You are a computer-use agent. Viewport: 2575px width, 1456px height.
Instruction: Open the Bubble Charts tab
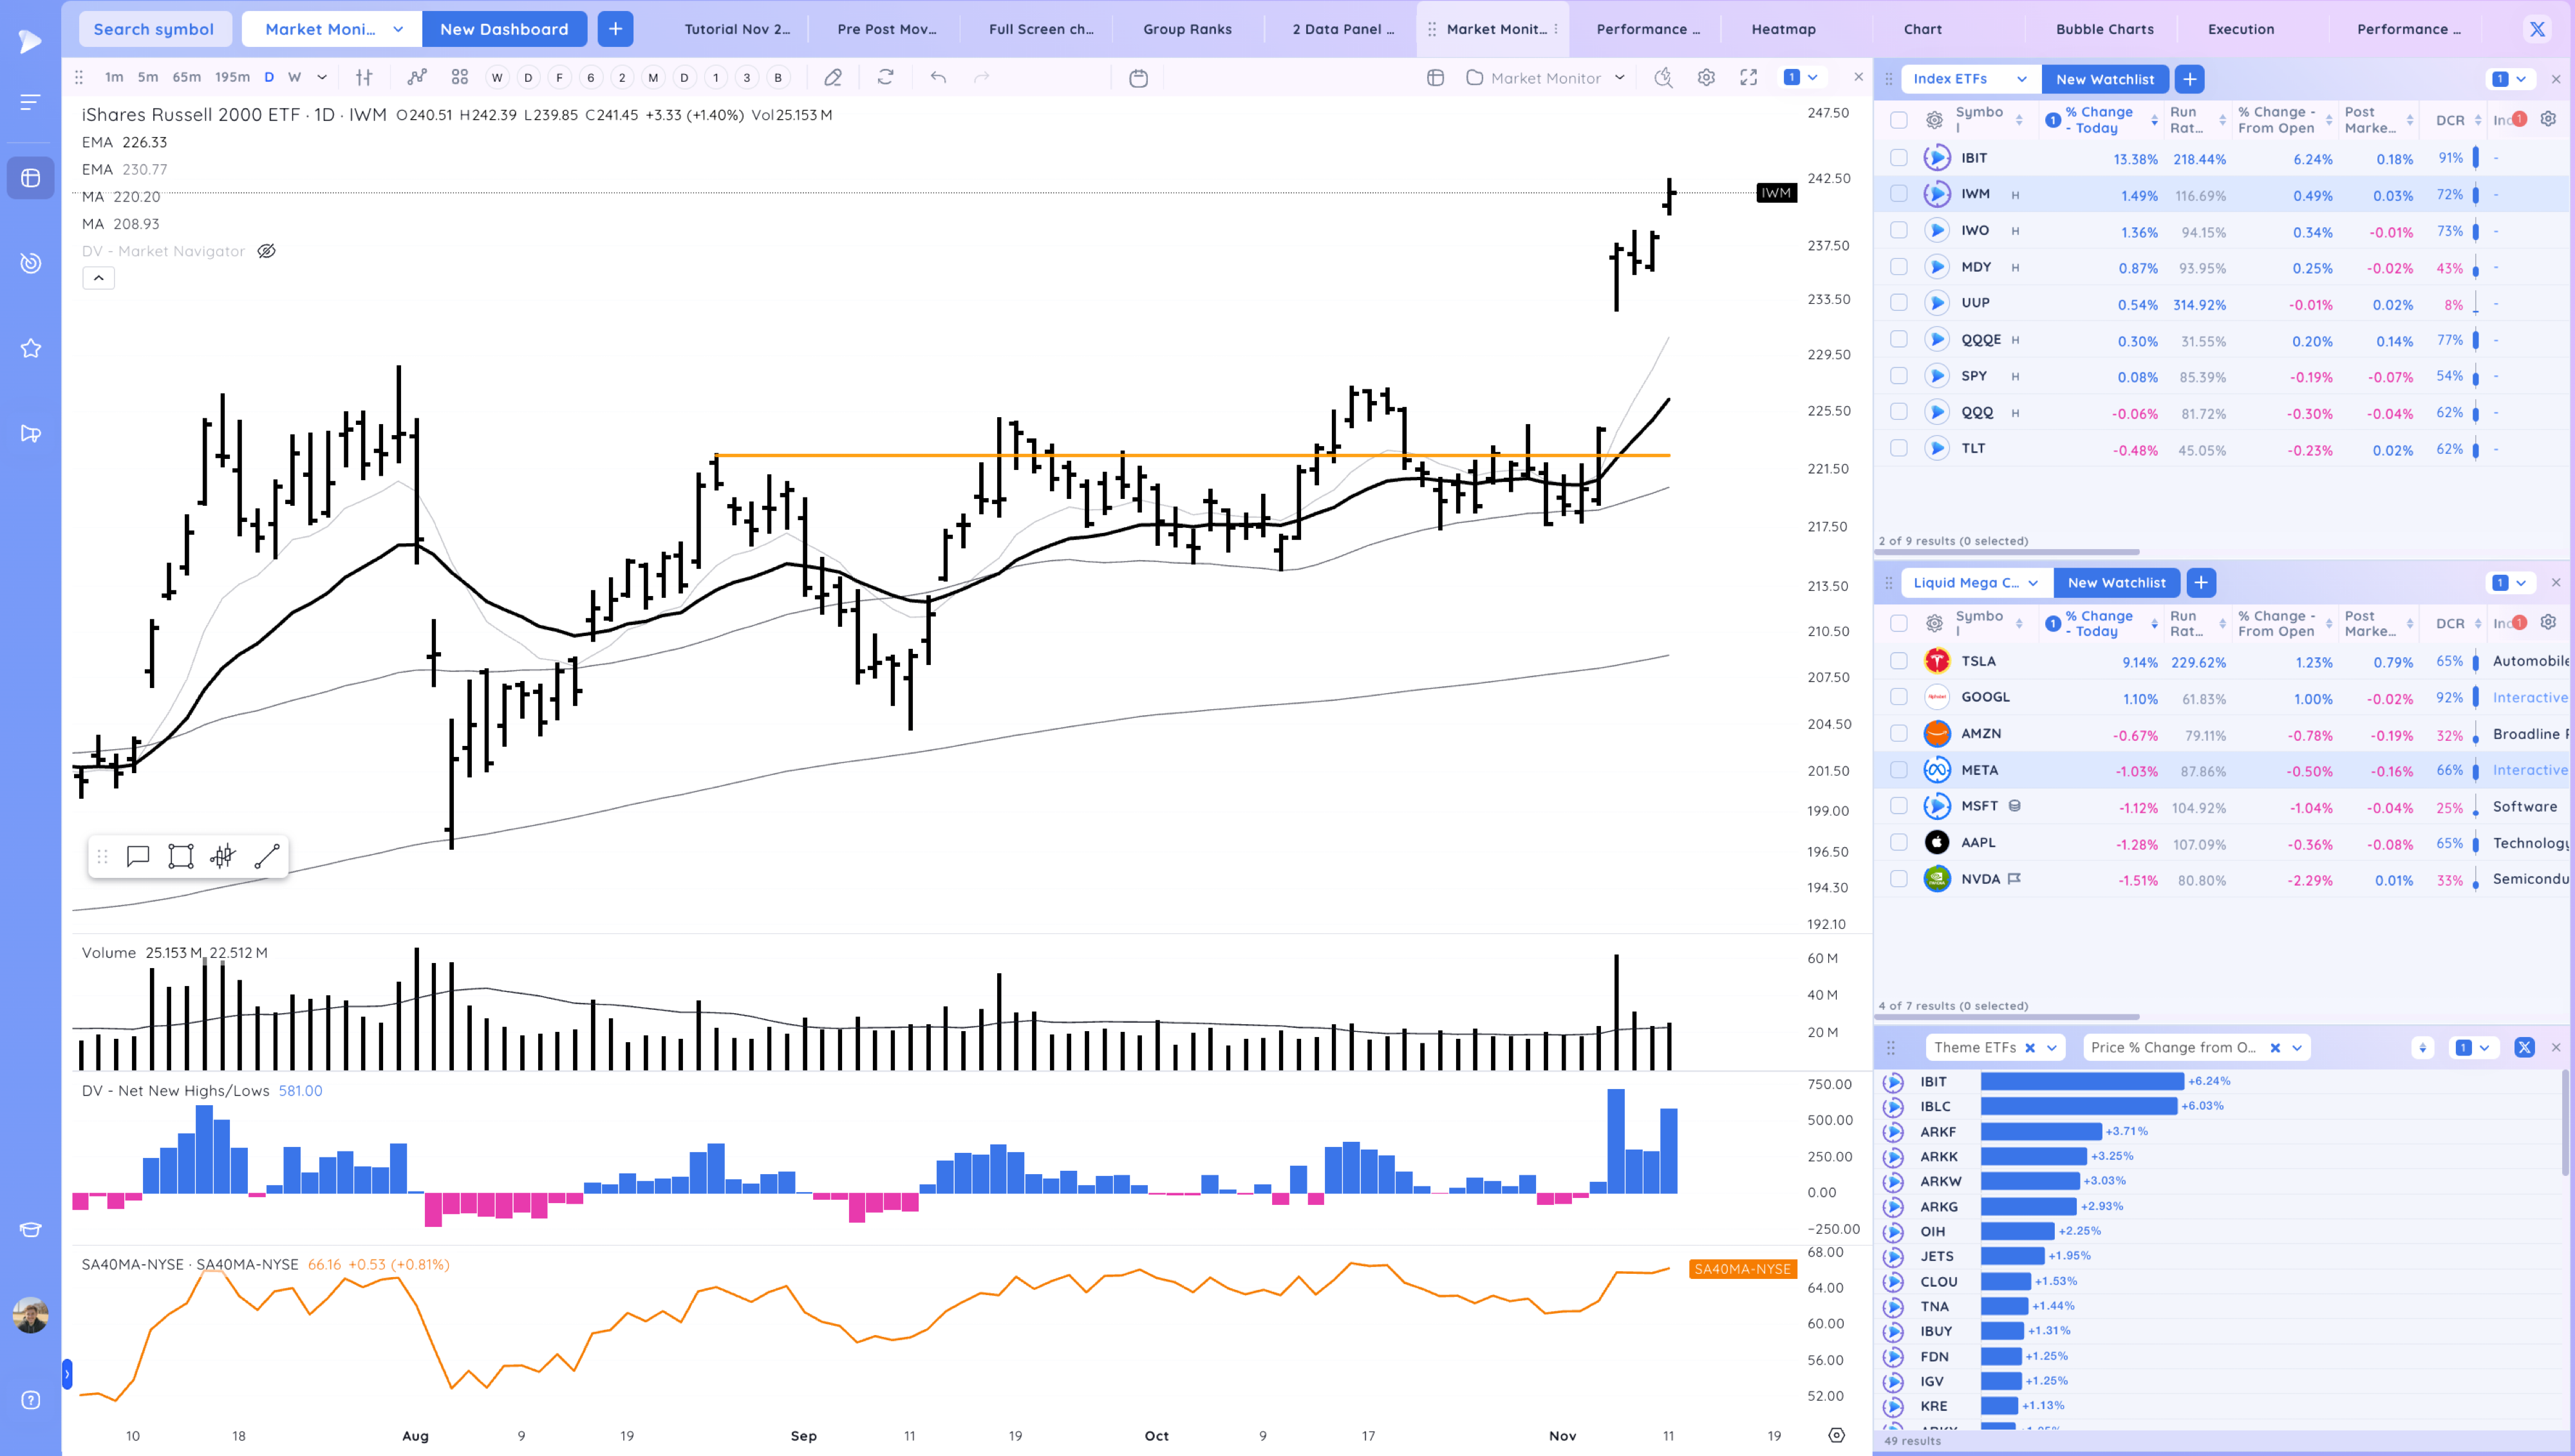pos(2104,29)
